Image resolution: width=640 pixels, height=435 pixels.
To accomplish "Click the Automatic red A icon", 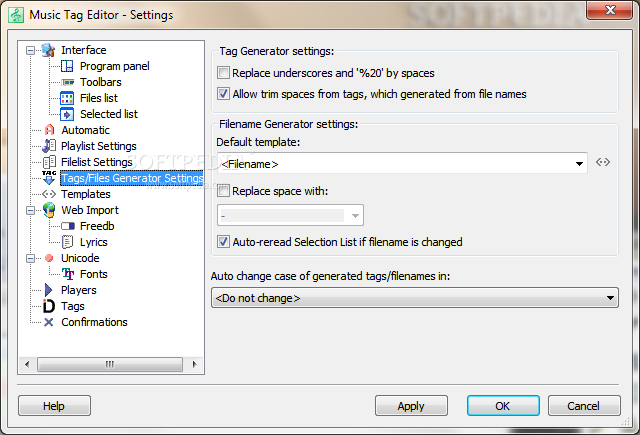I will [49, 130].
